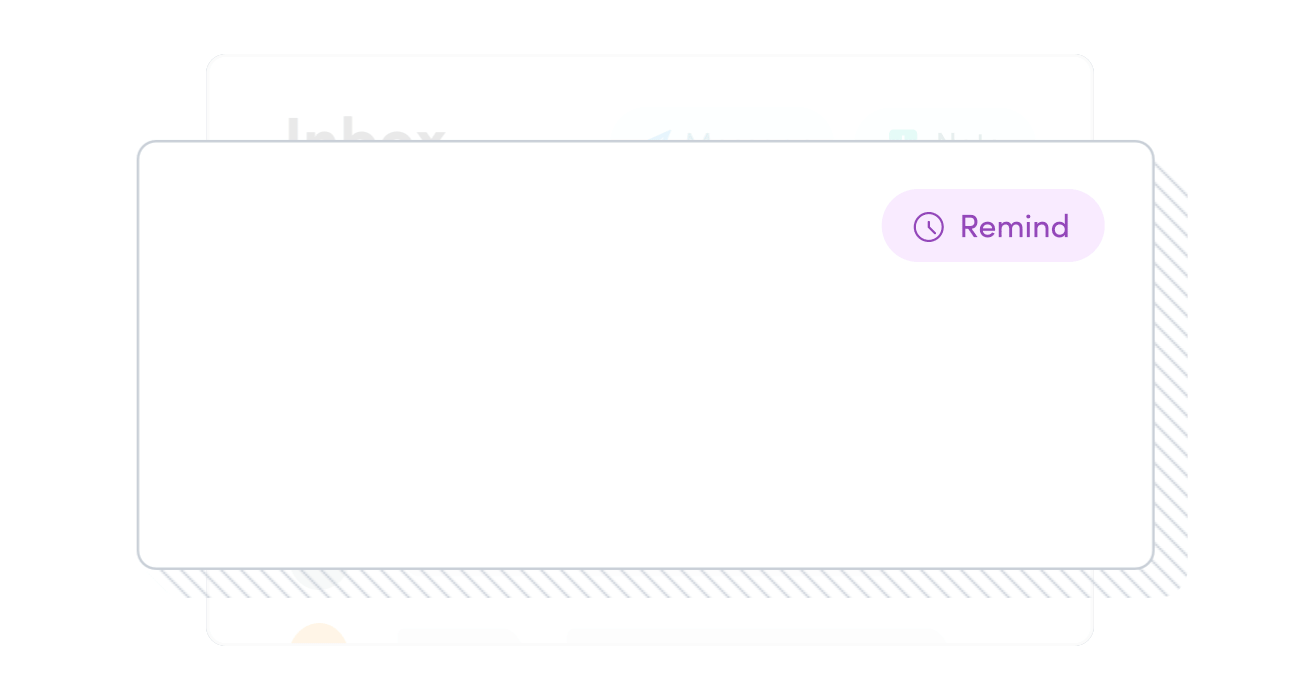Click the background Inbox panel top area
This screenshot has width=1300, height=700.
650,97
